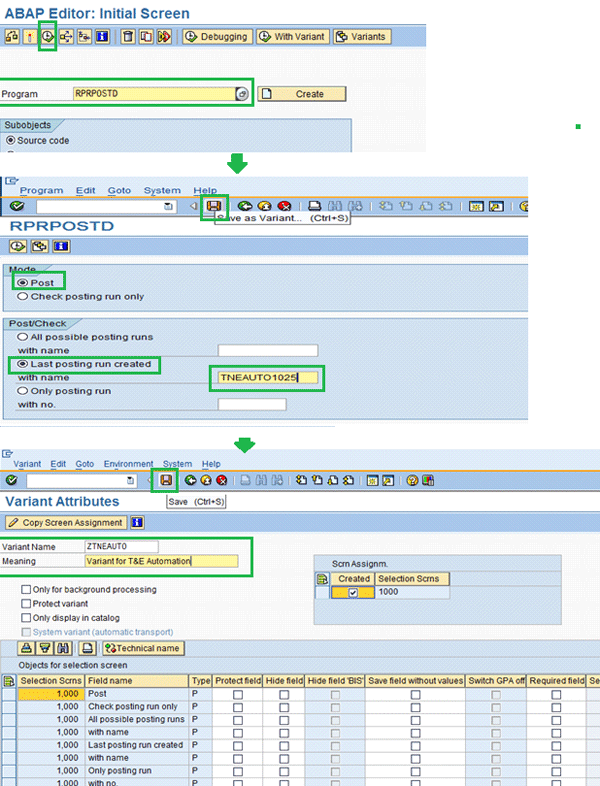Open the Goto menu in RPRPOSTD
This screenshot has height=786, width=600.
[x=119, y=190]
